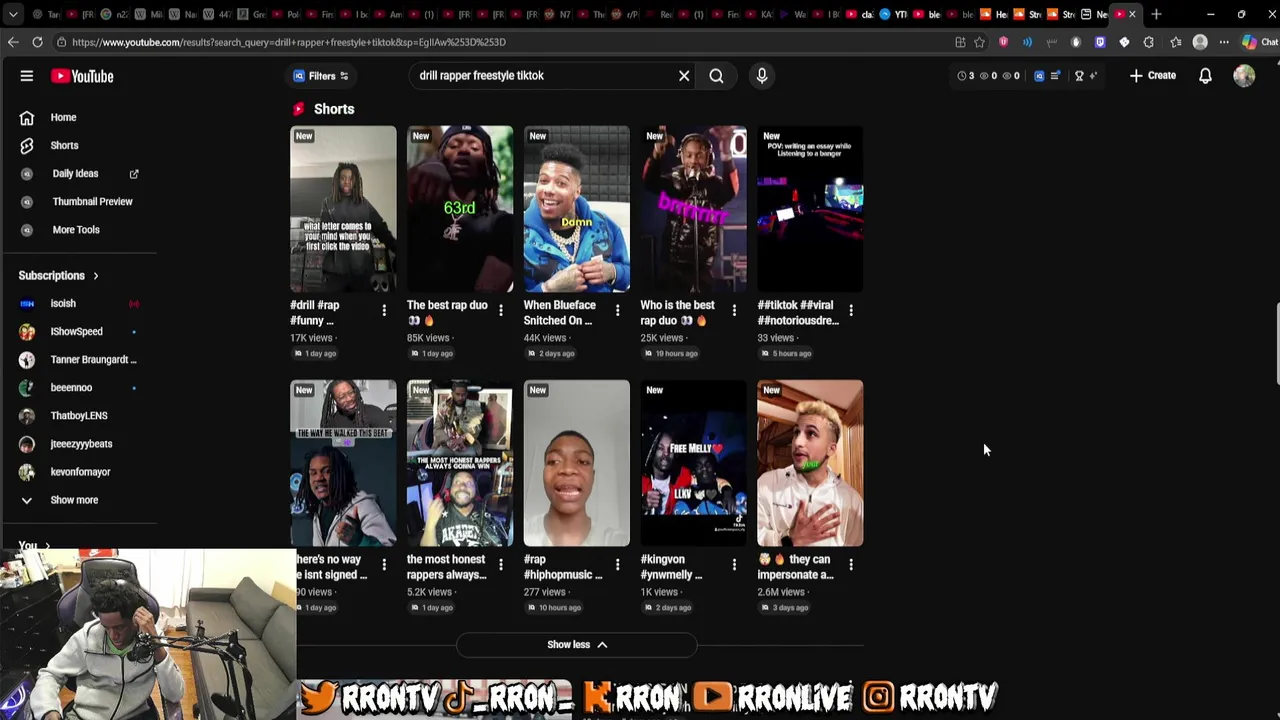Open the Filters button

pyautogui.click(x=321, y=76)
